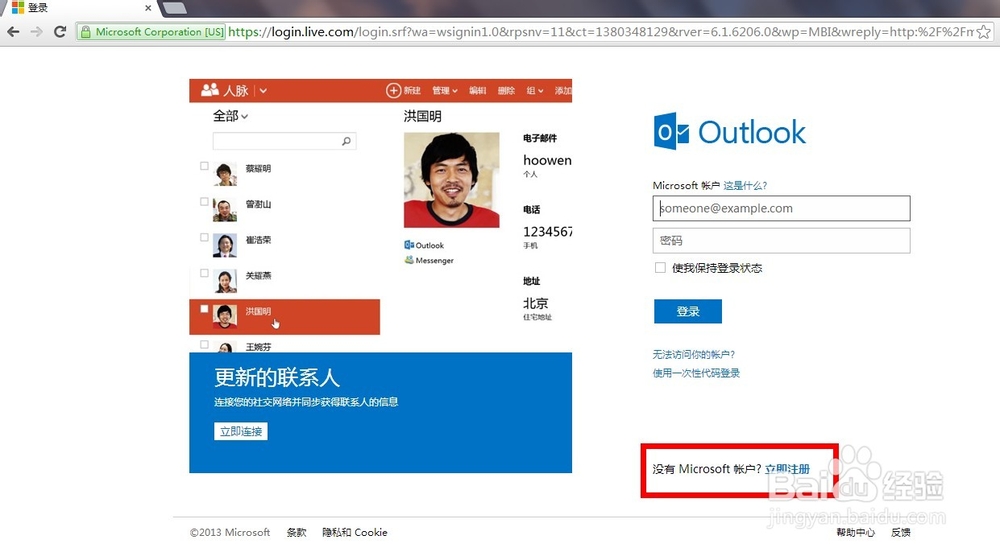Expand the 全部 filter dropdown
The height and width of the screenshot is (552, 1000).
click(230, 116)
